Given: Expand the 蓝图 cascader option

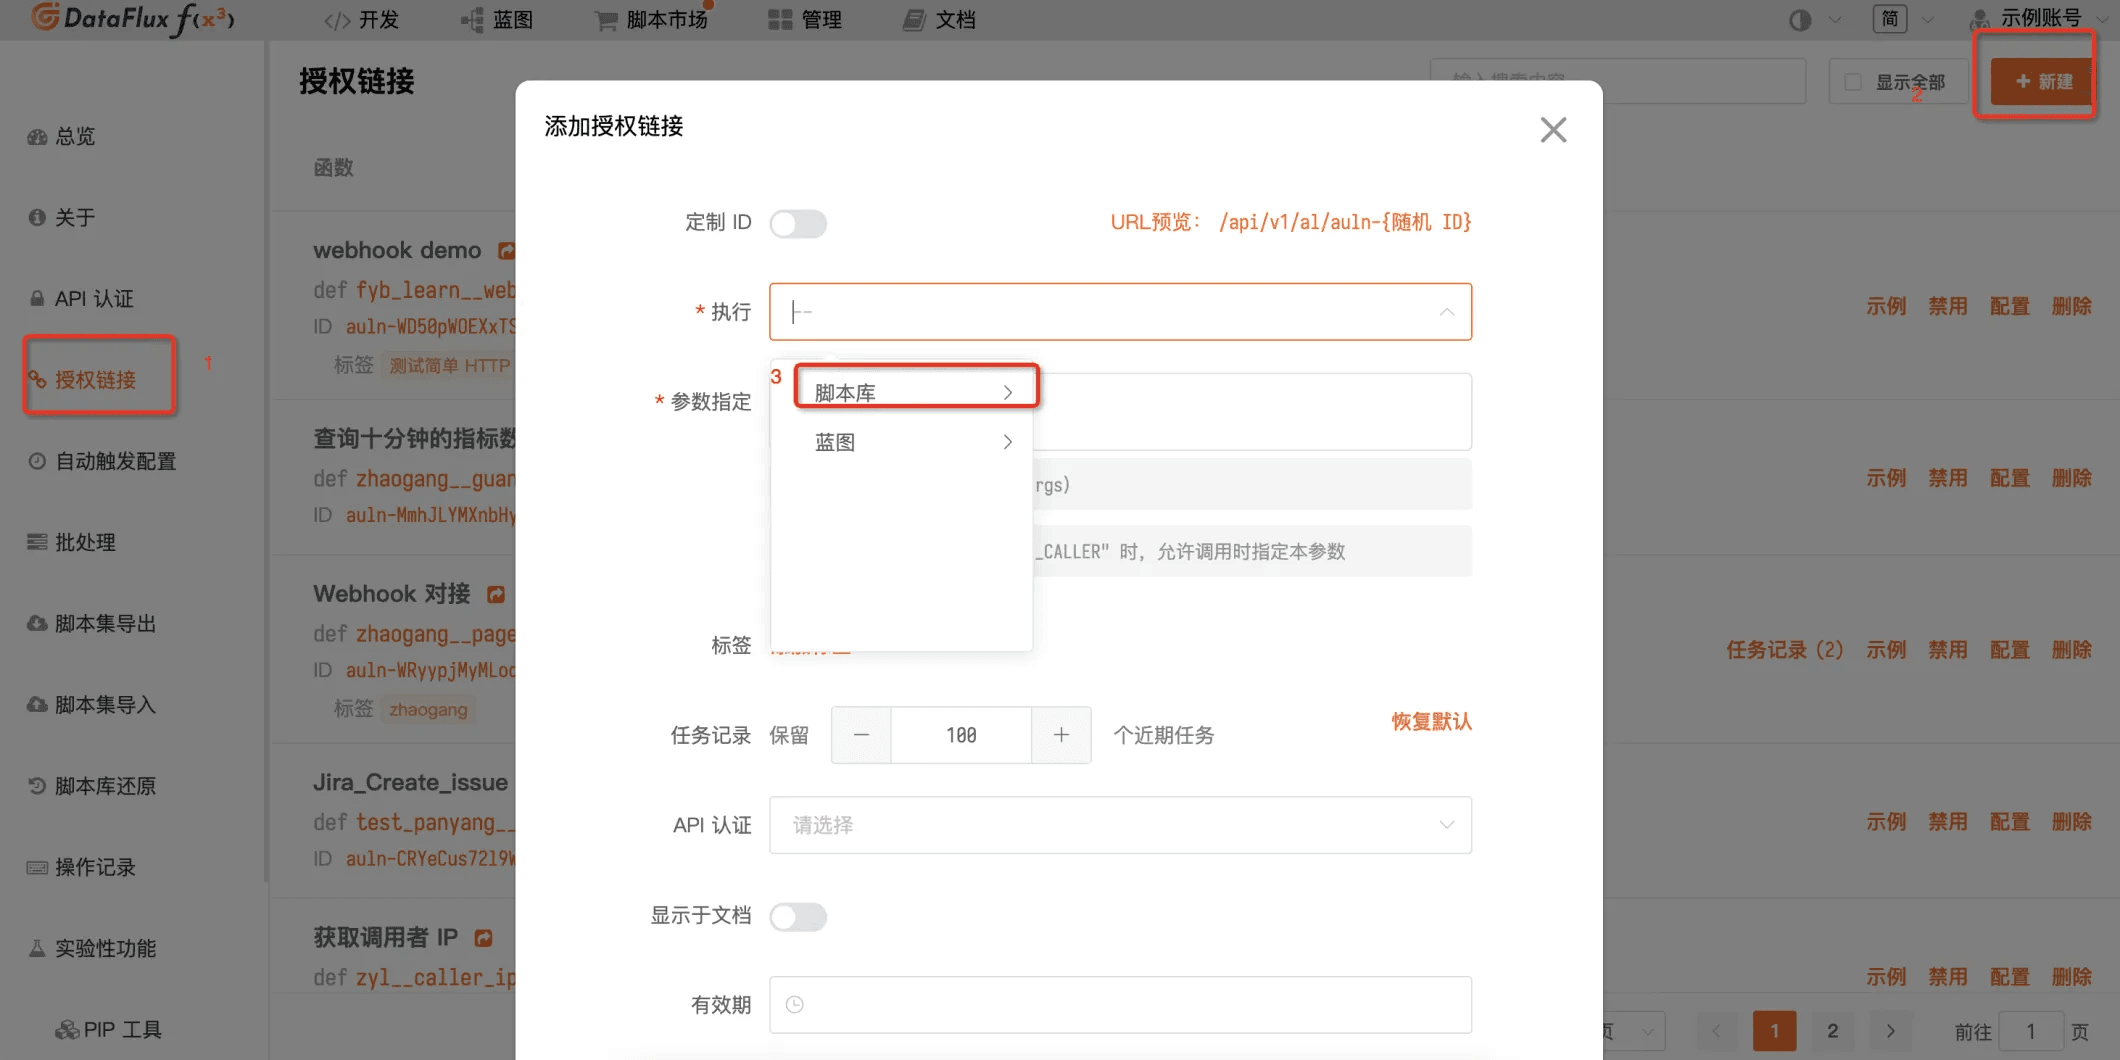Looking at the screenshot, I should coord(914,442).
